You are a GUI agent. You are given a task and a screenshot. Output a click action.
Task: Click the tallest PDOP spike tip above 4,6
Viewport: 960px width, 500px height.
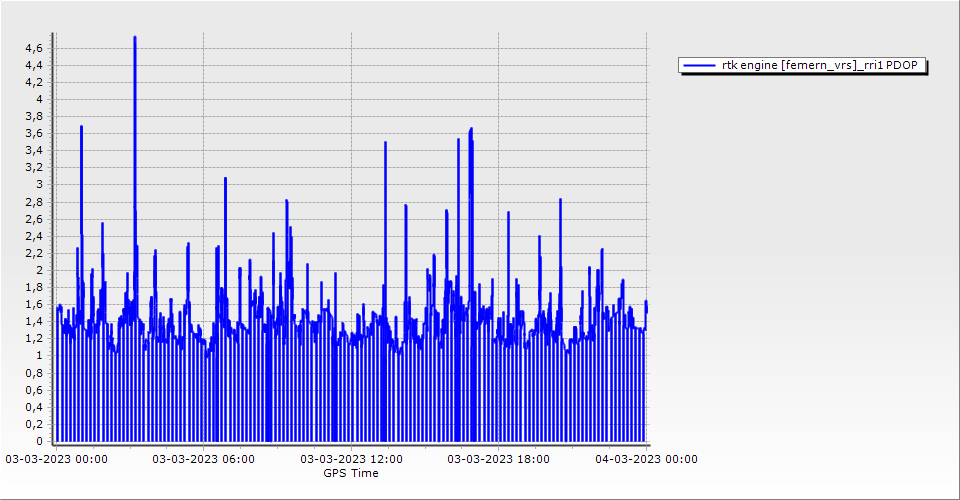135,38
